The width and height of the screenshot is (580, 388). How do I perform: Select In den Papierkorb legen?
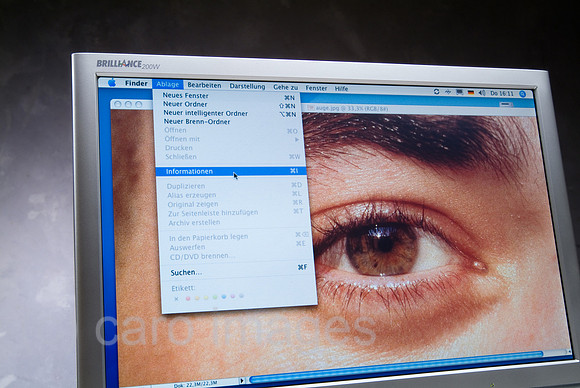tap(236, 237)
